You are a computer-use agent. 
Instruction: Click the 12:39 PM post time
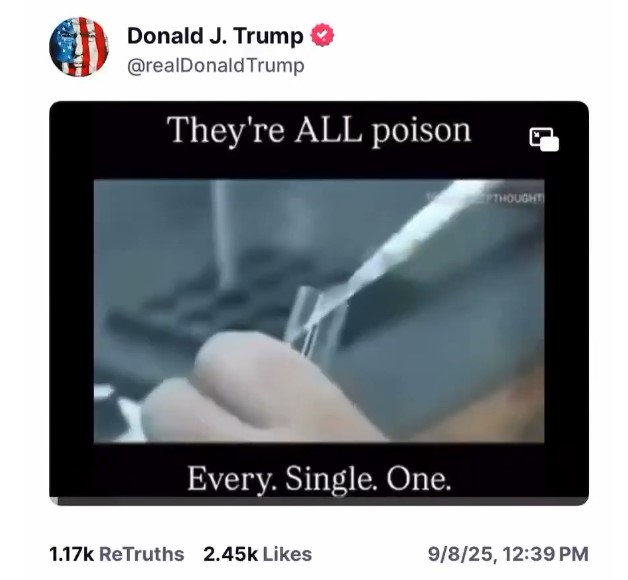click(x=545, y=554)
